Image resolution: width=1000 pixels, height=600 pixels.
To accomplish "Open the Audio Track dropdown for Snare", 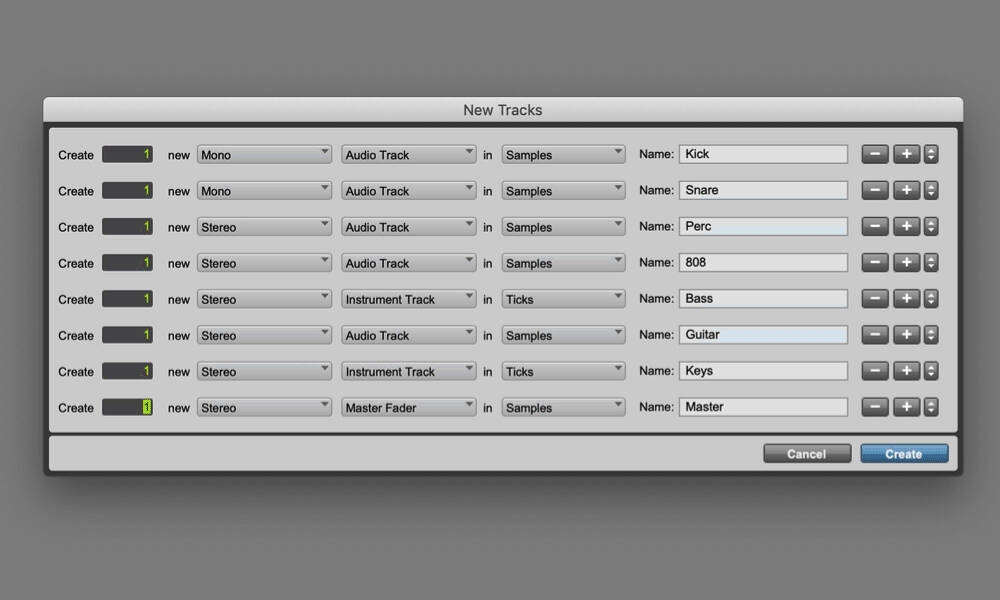I will click(x=408, y=191).
